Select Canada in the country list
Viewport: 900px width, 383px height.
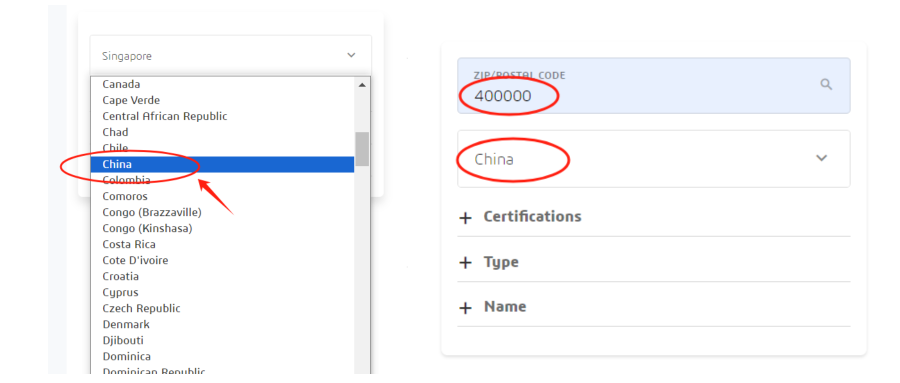222,84
